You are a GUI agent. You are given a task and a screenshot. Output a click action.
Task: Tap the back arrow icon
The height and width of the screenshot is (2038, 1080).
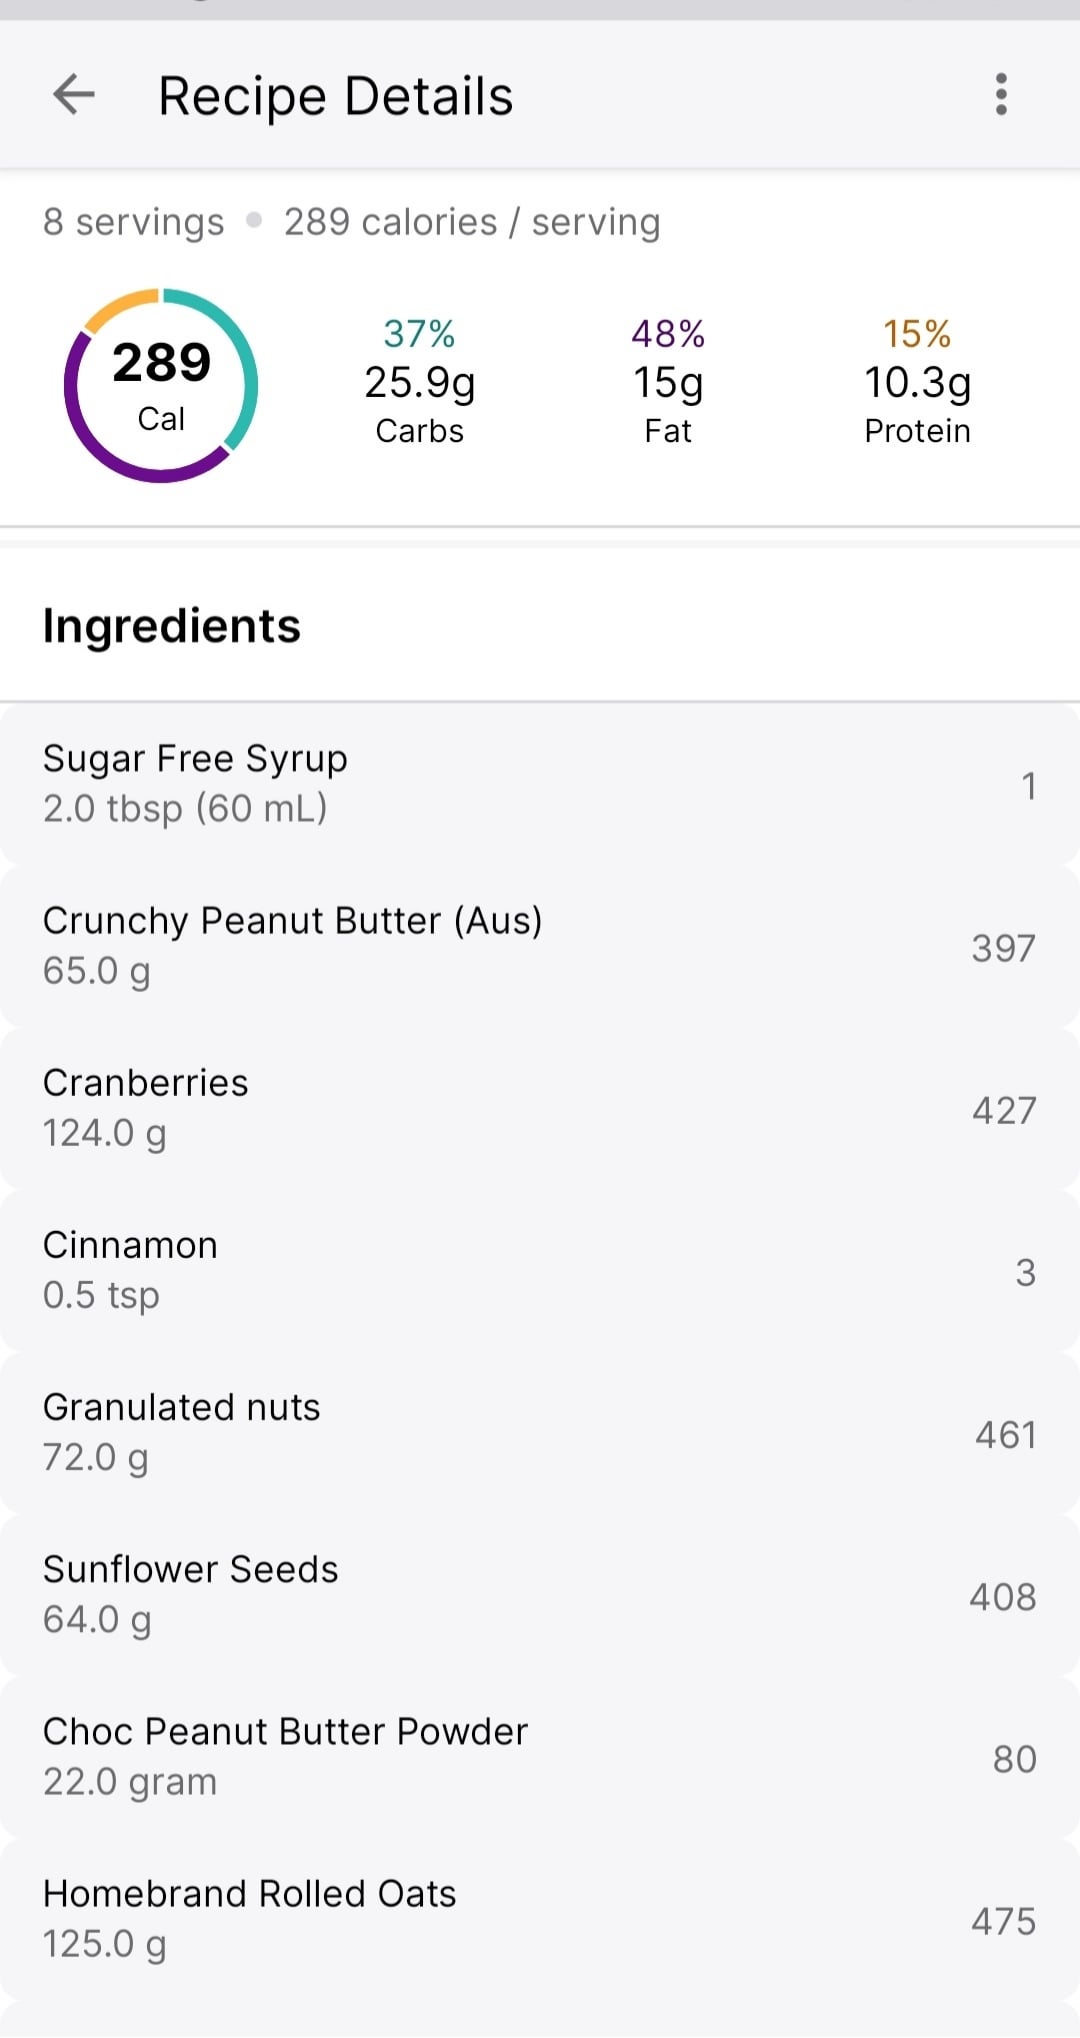[x=73, y=95]
